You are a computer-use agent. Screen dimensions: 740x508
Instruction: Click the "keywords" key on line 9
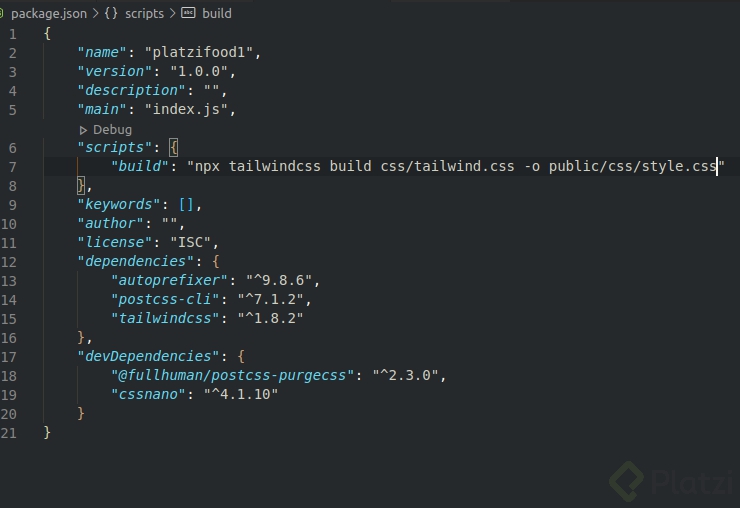(120, 204)
